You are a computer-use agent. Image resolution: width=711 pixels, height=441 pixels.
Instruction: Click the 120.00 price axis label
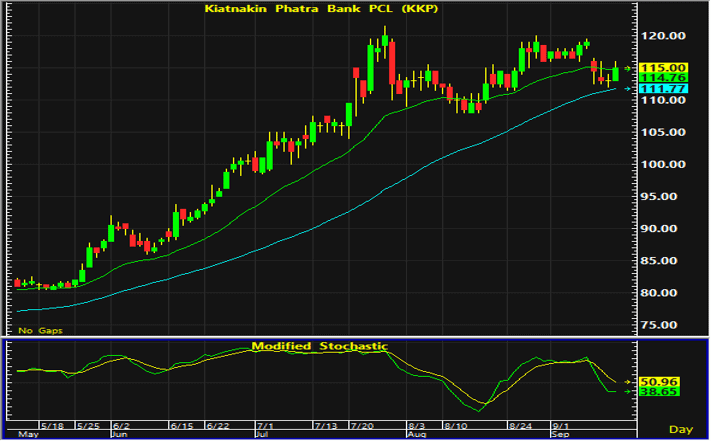click(x=662, y=36)
